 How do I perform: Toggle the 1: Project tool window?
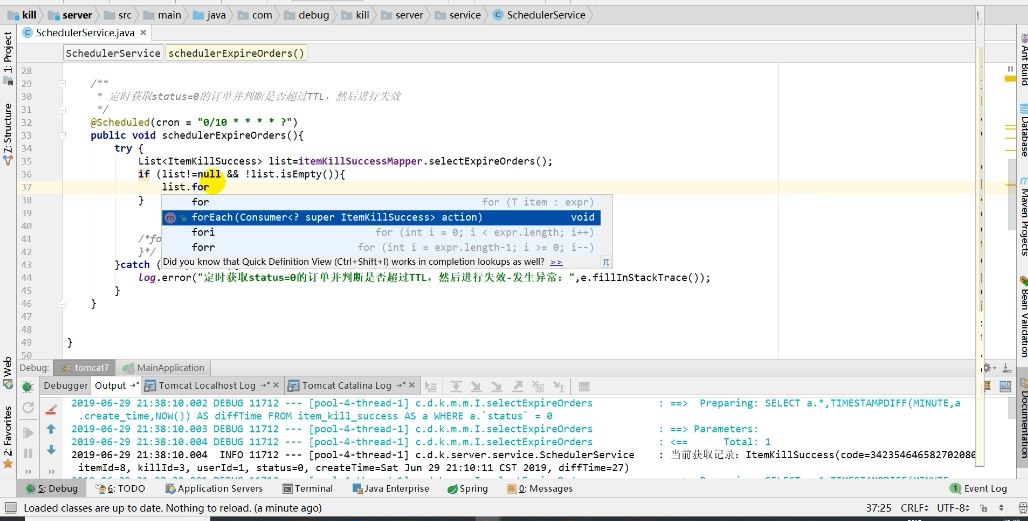[7, 58]
